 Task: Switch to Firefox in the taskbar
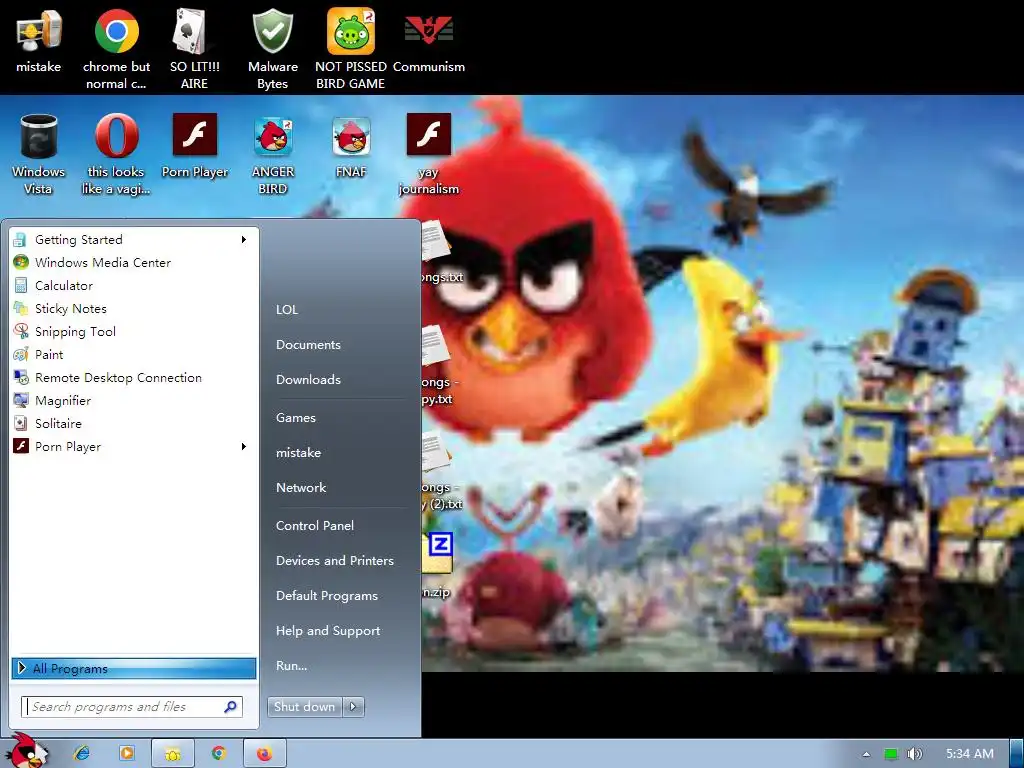pos(264,754)
